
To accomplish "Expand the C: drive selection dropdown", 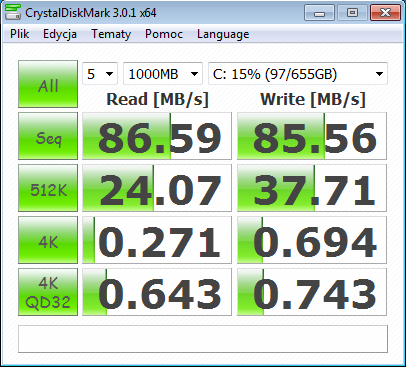I will click(x=298, y=74).
